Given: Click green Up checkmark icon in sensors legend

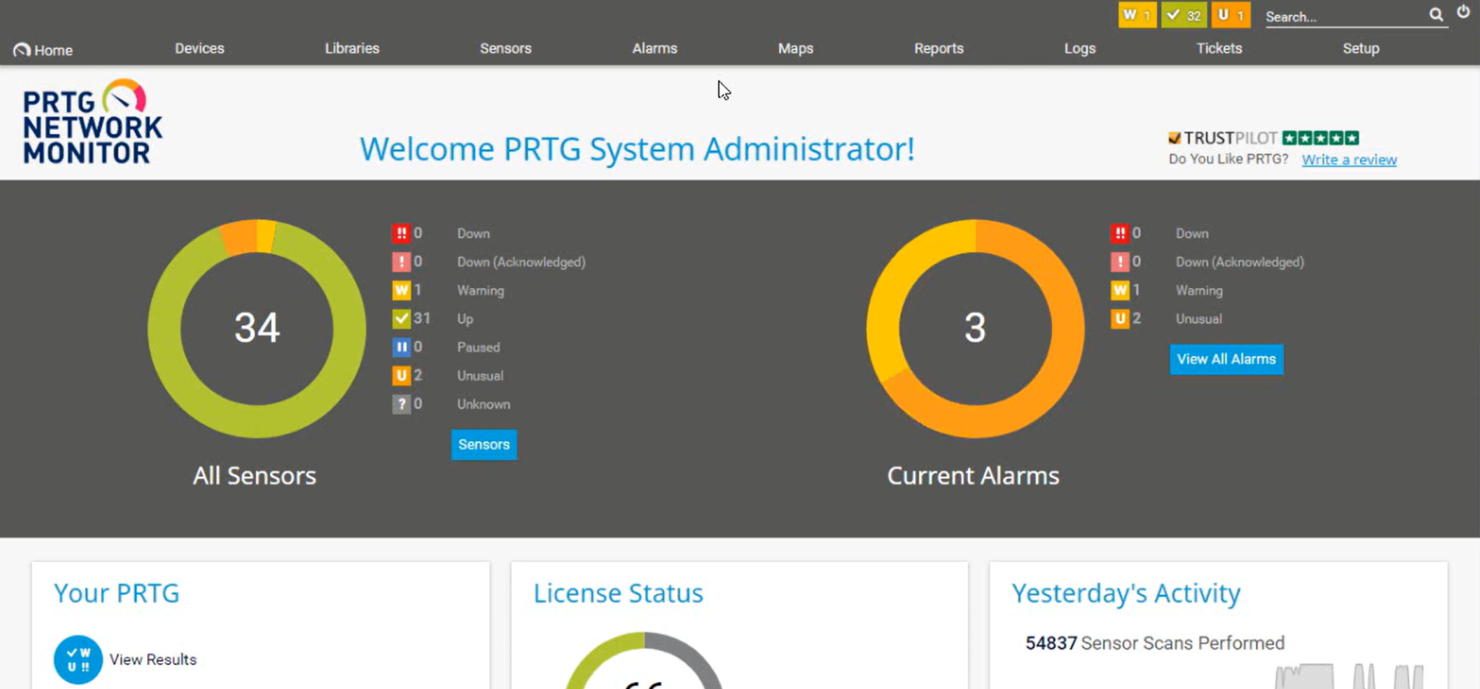Looking at the screenshot, I should 401,319.
